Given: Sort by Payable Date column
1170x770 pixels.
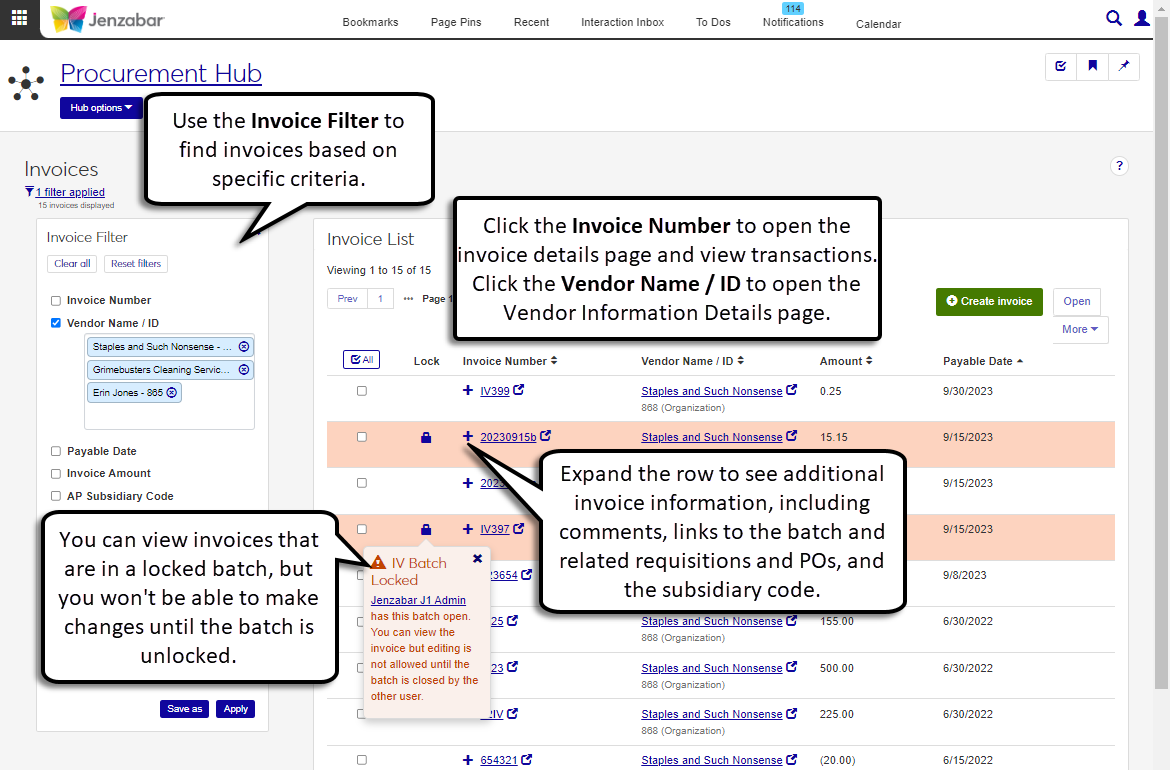Looking at the screenshot, I should (x=983, y=361).
